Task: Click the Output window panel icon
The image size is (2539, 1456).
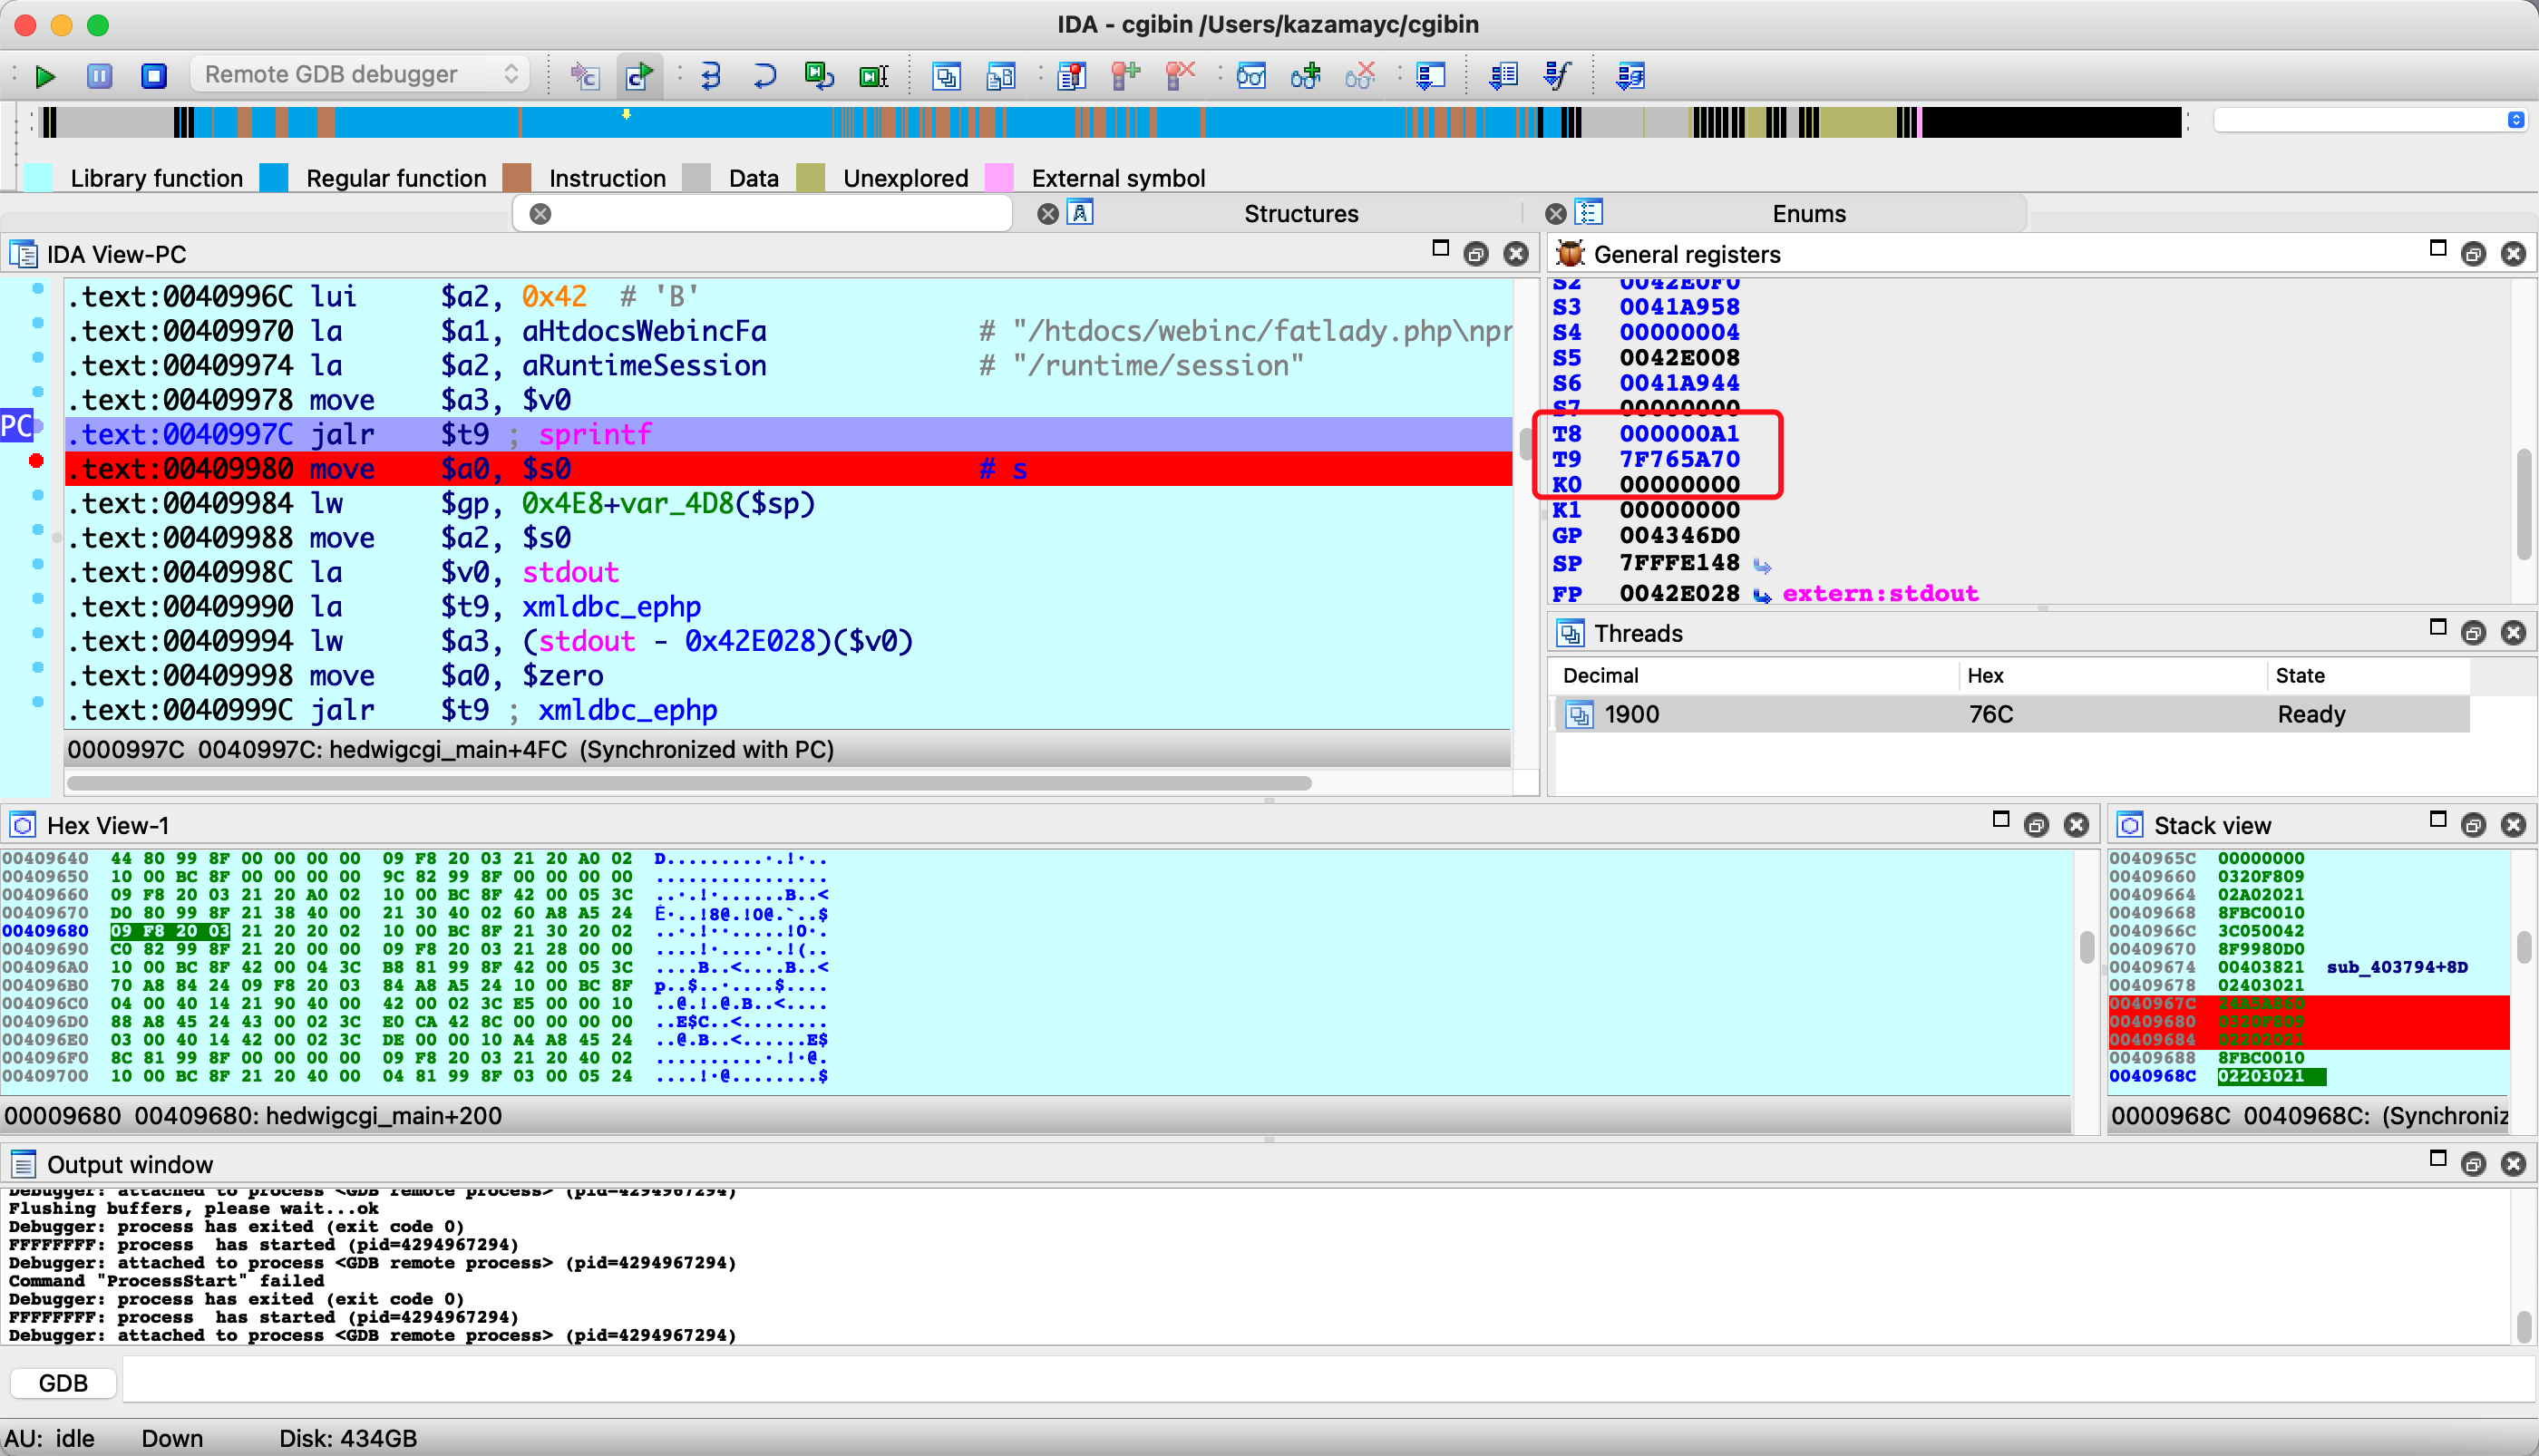Action: coord(23,1164)
